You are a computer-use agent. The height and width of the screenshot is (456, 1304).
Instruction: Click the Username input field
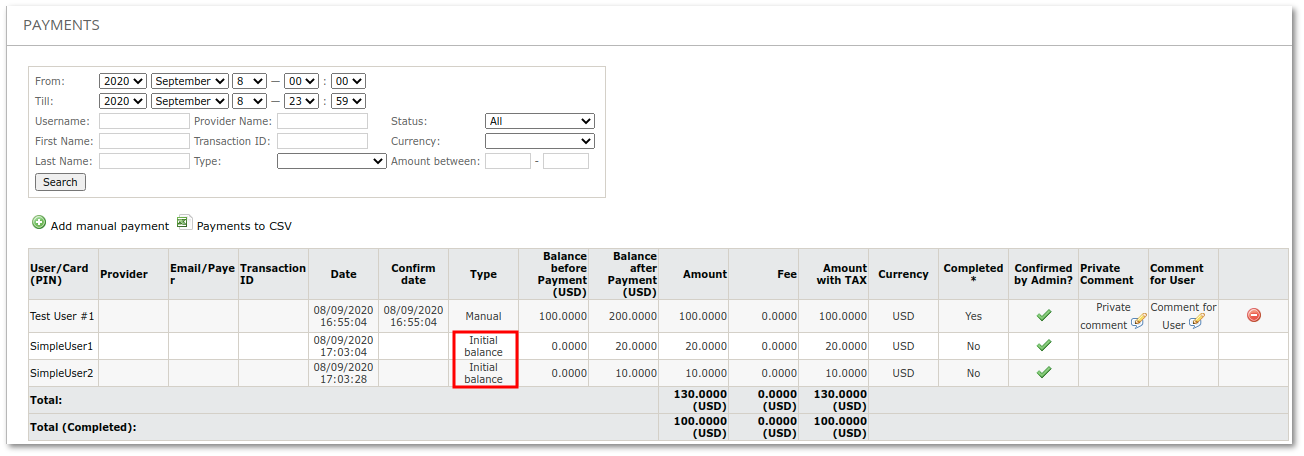tap(144, 121)
